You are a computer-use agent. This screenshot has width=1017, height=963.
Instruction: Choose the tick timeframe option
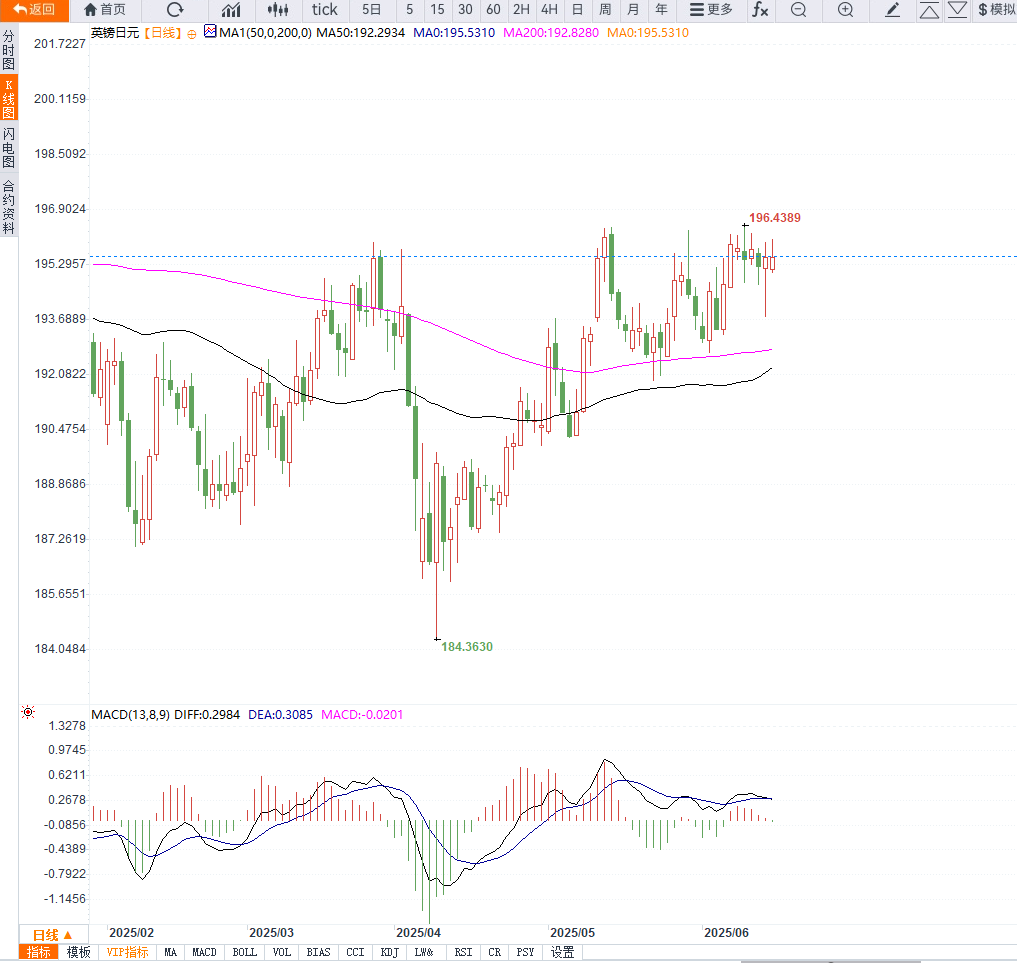[325, 10]
